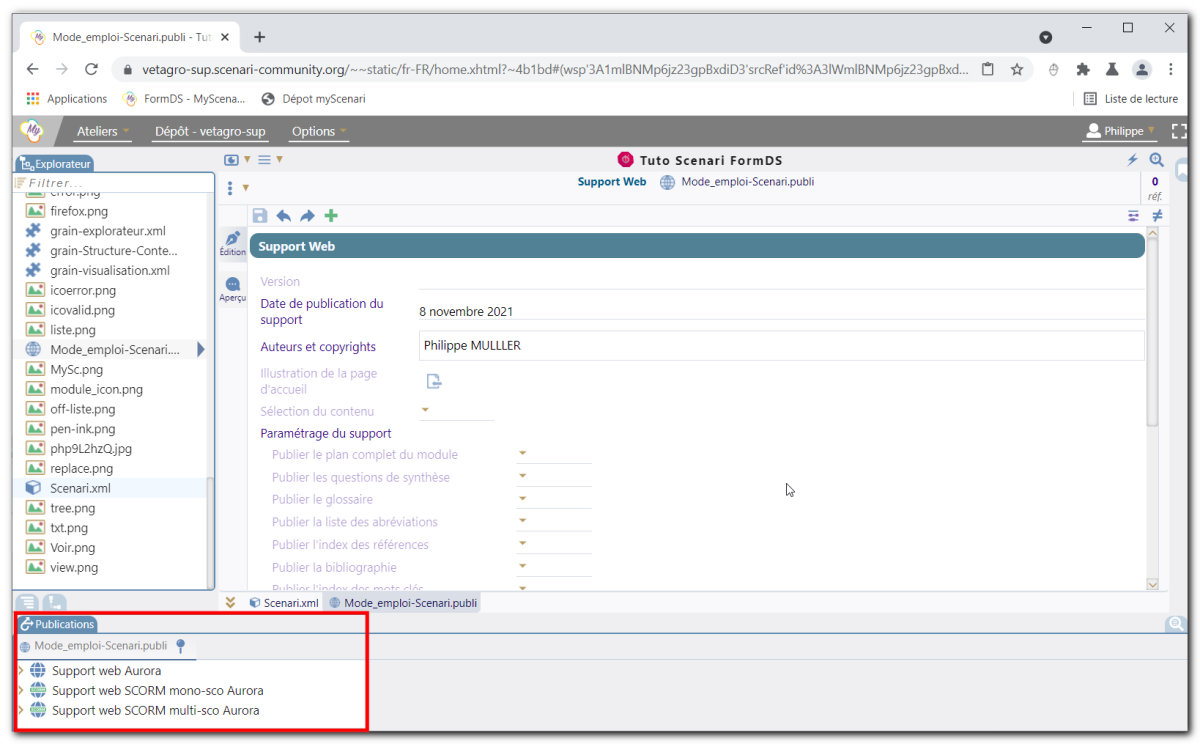Open the Ateliers menu

pyautogui.click(x=103, y=131)
